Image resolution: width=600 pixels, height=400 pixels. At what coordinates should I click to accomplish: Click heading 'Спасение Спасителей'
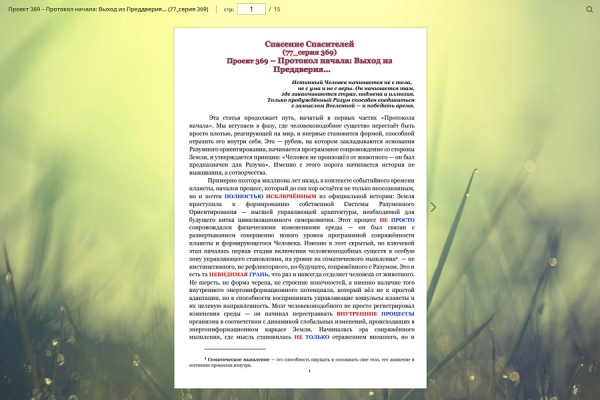click(309, 44)
